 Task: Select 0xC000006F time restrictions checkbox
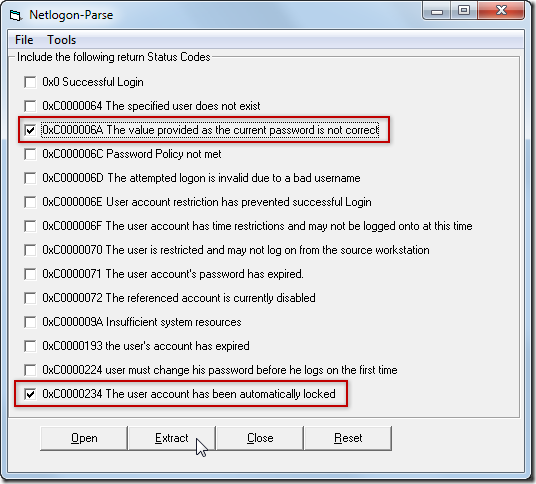(30, 226)
